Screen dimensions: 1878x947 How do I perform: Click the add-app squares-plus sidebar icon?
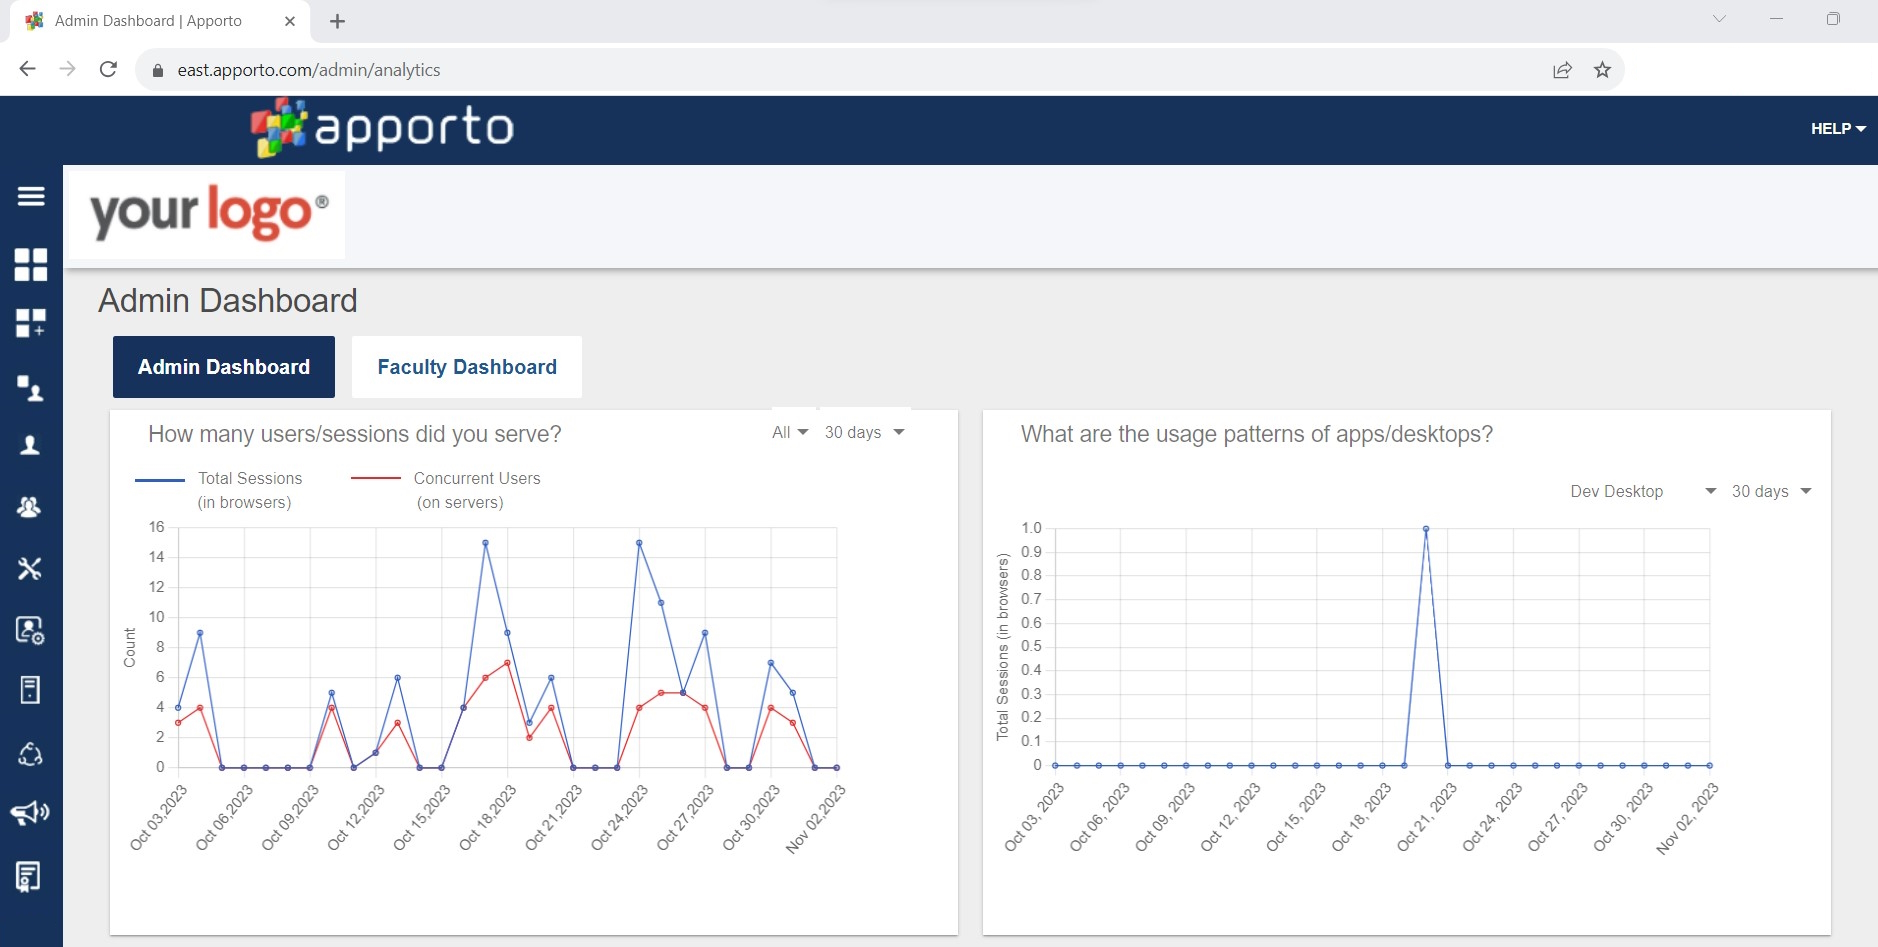click(x=31, y=323)
